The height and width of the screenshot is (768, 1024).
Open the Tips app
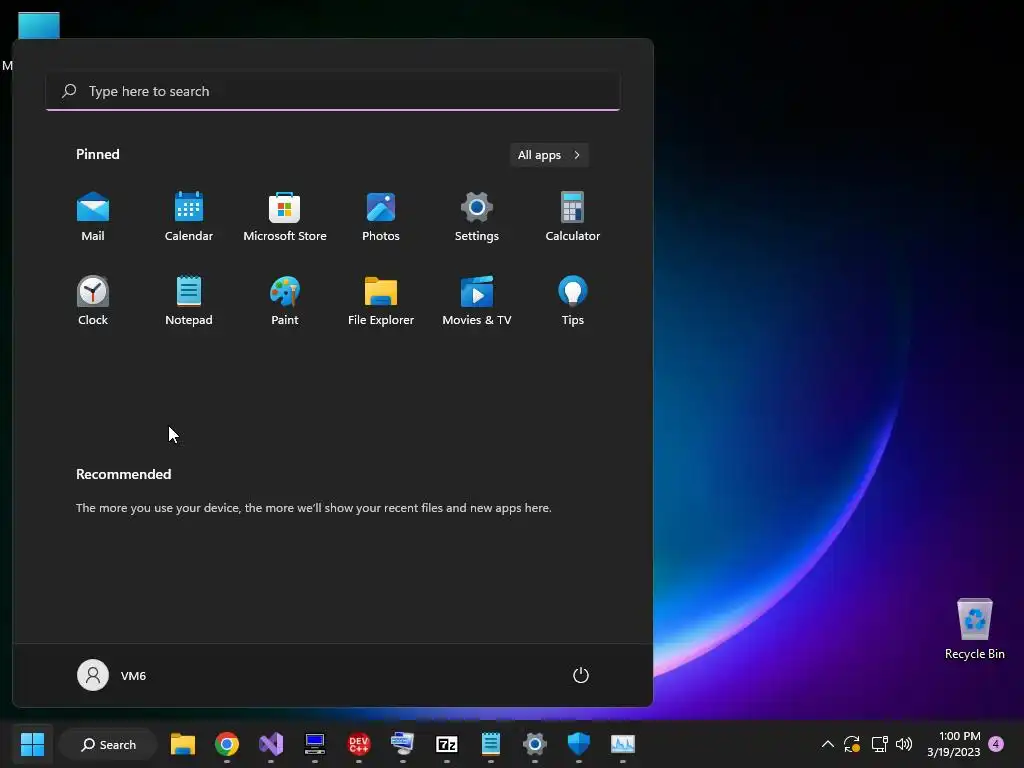[x=573, y=300]
